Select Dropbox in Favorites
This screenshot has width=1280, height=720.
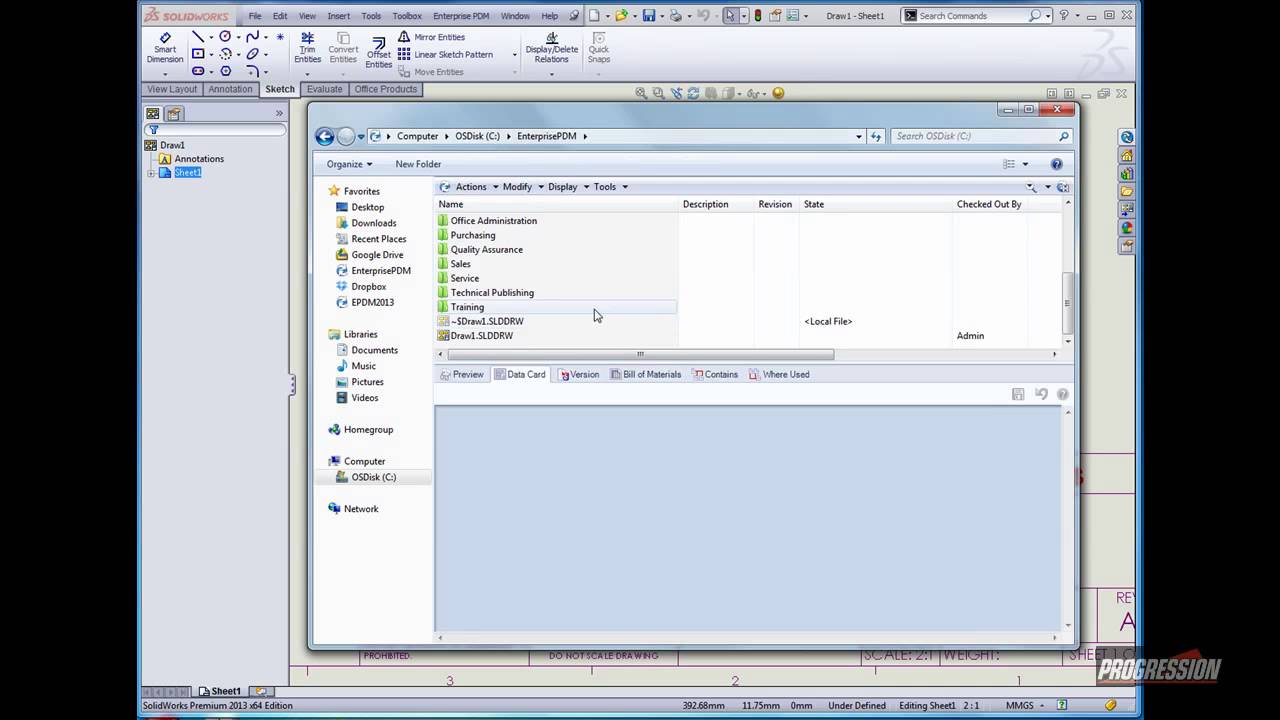coord(369,287)
